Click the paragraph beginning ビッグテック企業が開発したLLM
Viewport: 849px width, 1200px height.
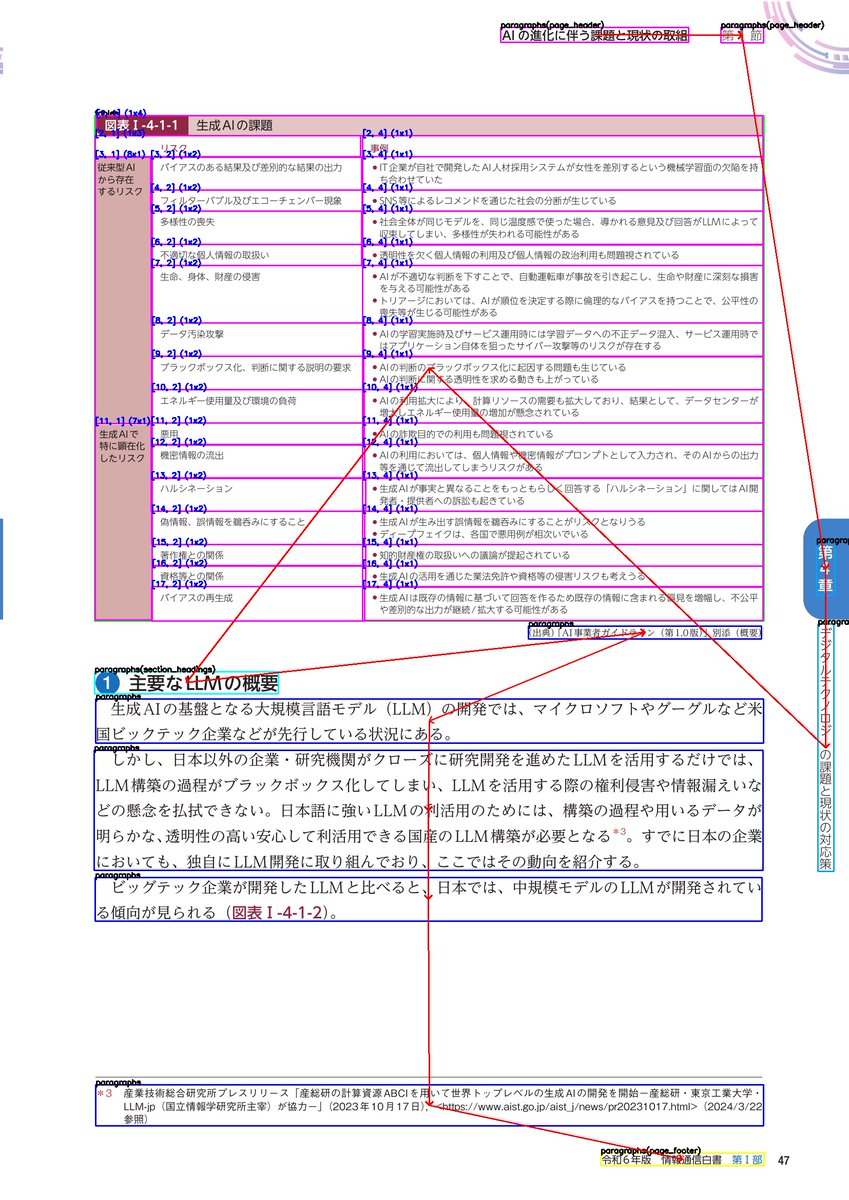point(430,900)
